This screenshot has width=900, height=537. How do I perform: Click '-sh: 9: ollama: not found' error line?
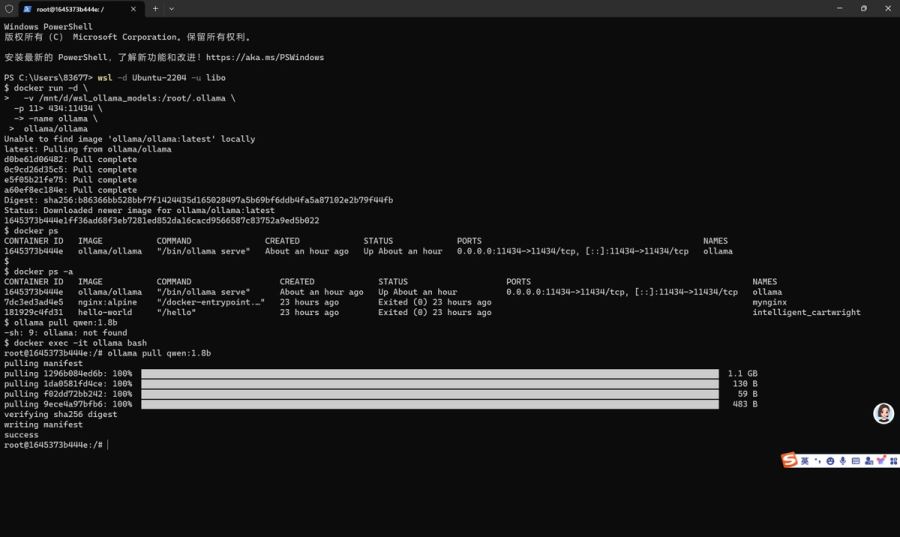65,333
